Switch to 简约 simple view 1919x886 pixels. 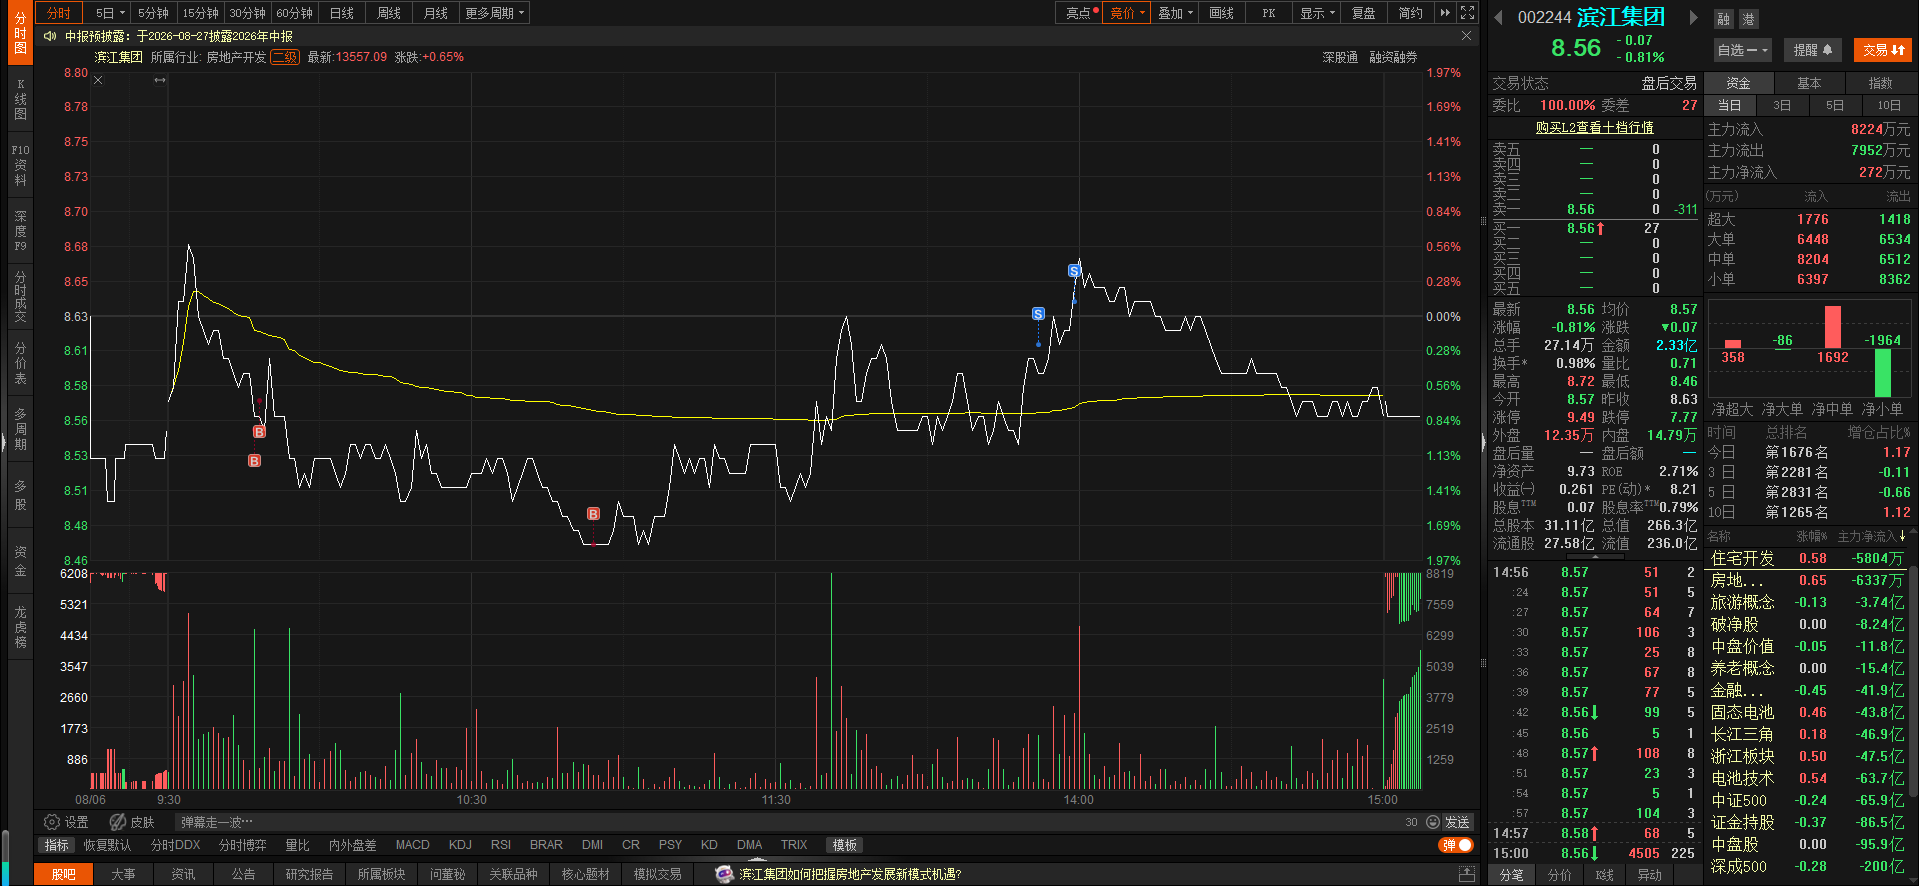click(x=1410, y=13)
